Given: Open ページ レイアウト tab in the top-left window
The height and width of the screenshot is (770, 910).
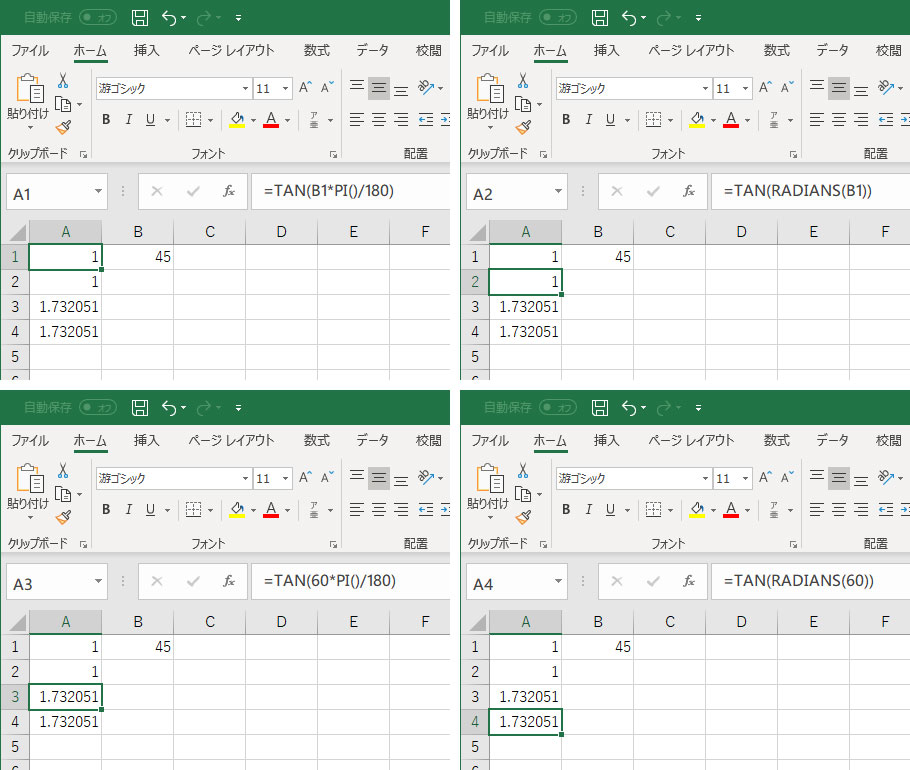Looking at the screenshot, I should pos(231,50).
